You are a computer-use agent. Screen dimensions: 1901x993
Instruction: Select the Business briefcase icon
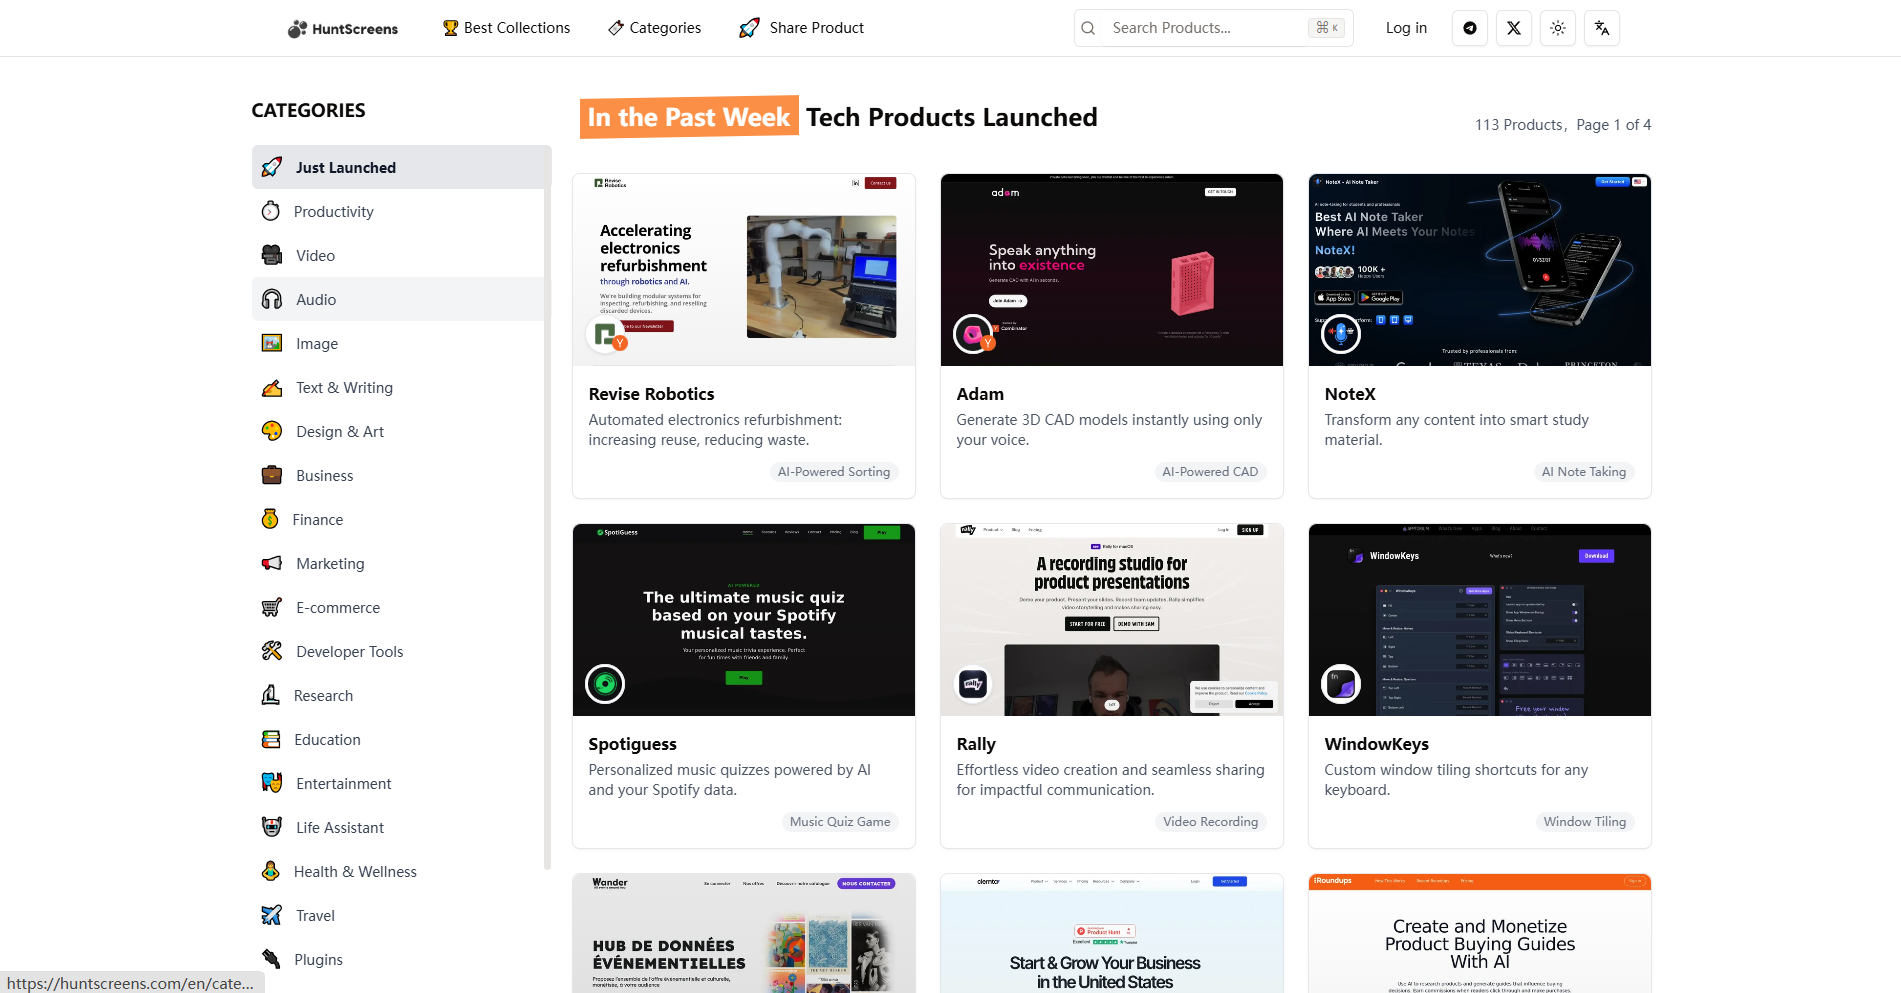[272, 475]
